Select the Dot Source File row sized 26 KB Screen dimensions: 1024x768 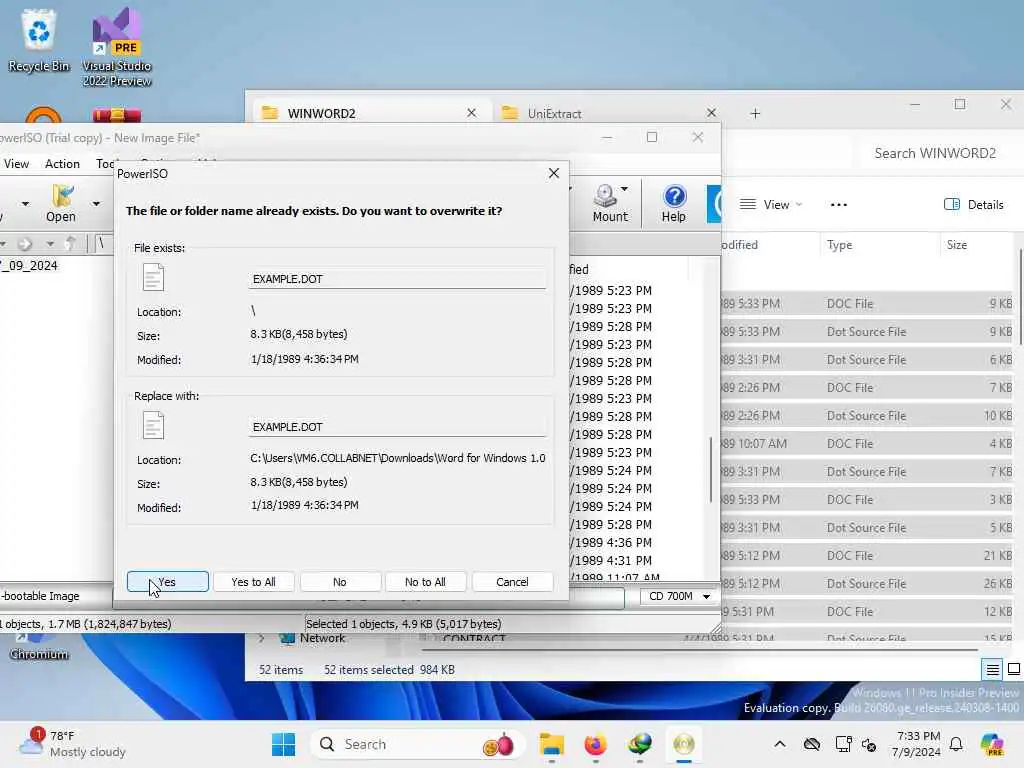tap(867, 584)
